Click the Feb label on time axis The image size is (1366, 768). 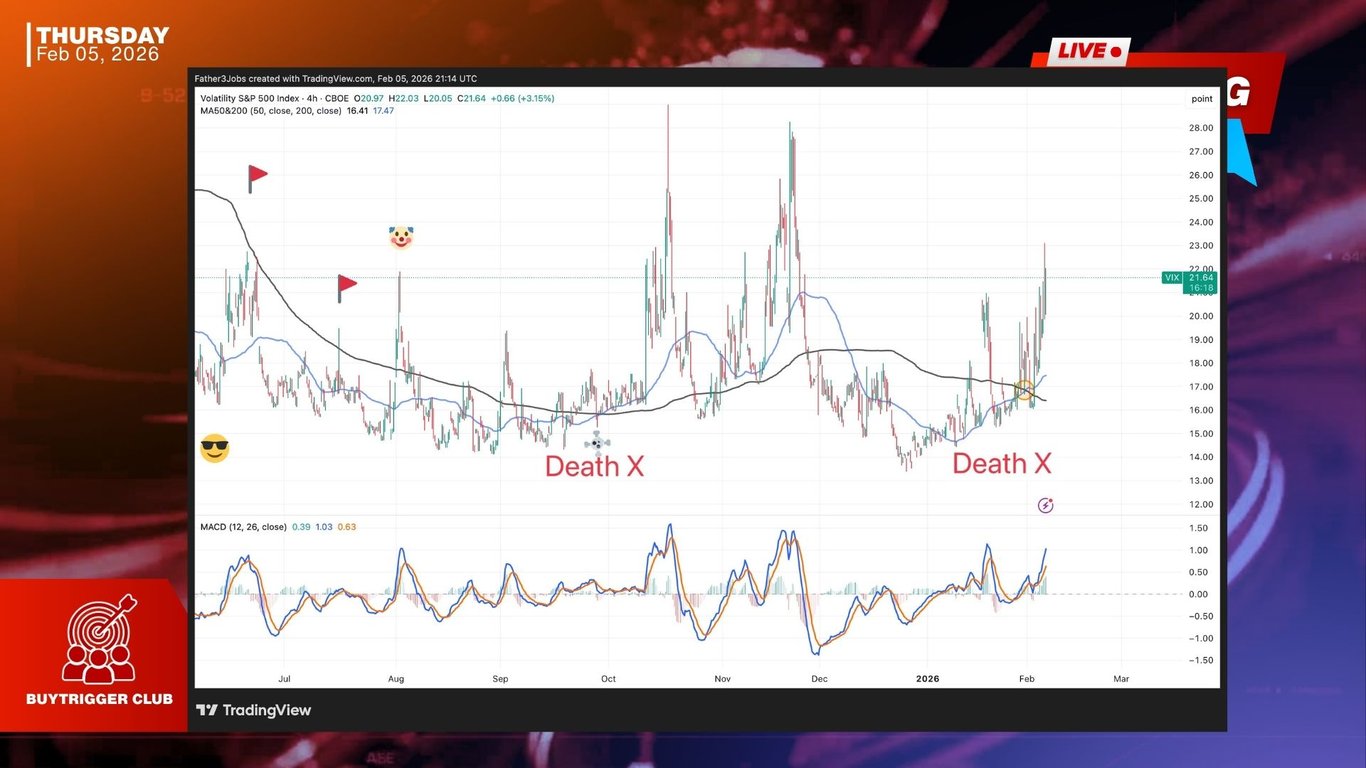[1027, 679]
